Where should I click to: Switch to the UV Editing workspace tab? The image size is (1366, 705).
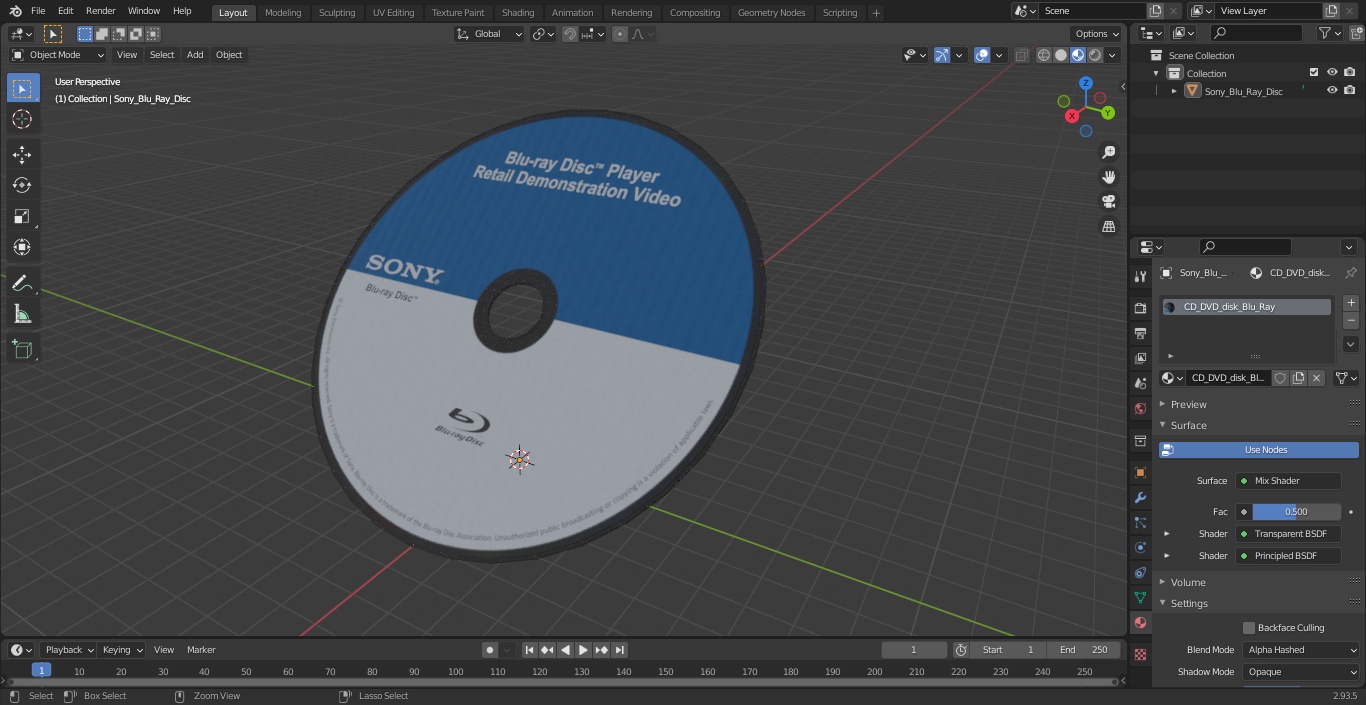[x=393, y=12]
